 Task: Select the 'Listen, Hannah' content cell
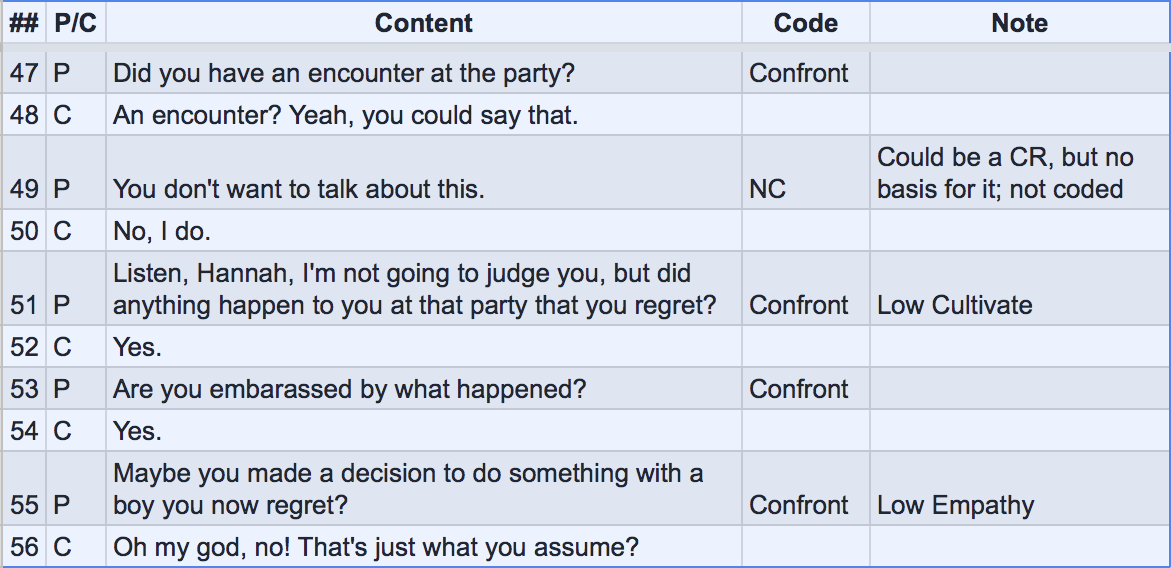tap(414, 289)
